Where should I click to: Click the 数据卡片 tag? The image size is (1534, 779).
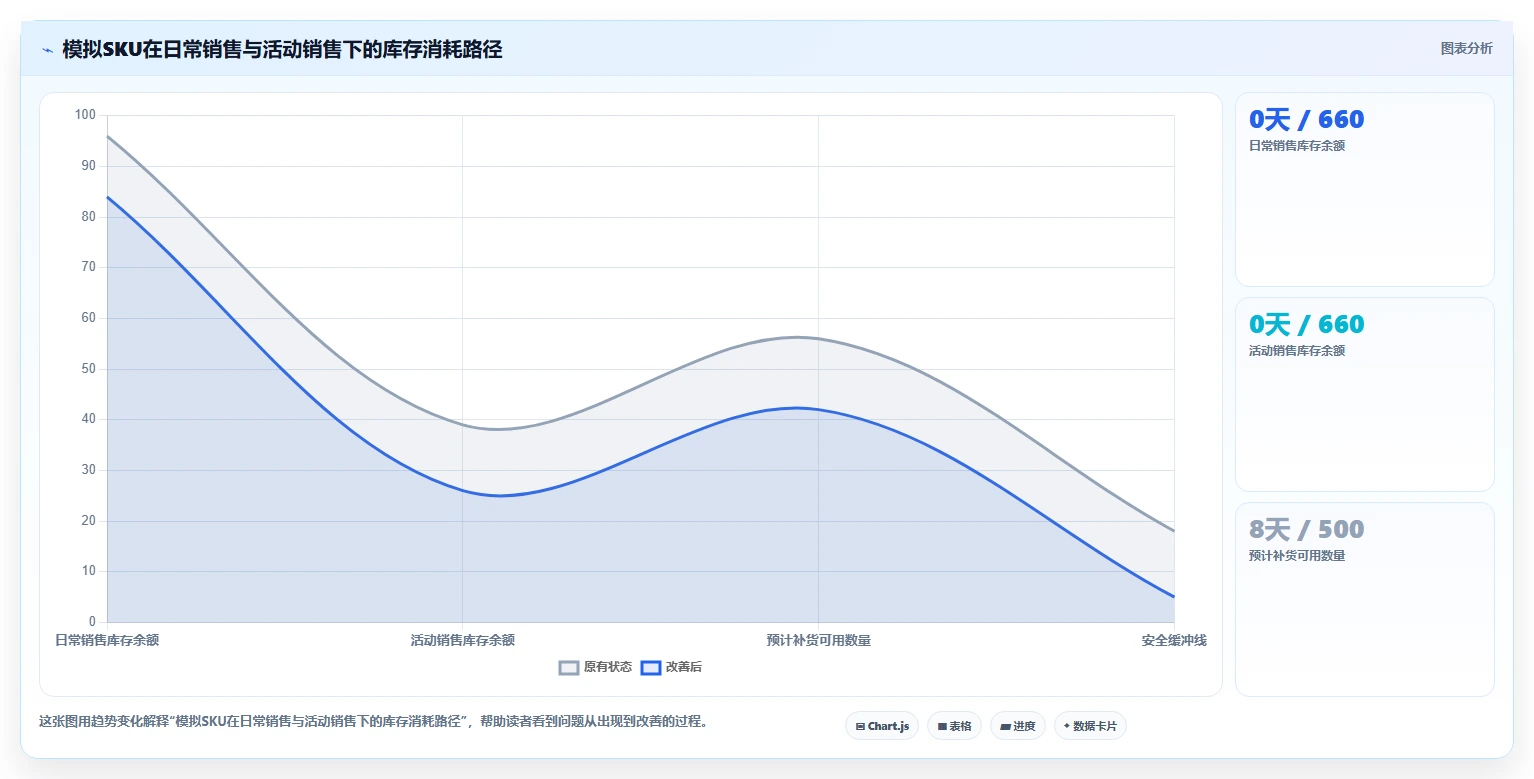(1090, 726)
